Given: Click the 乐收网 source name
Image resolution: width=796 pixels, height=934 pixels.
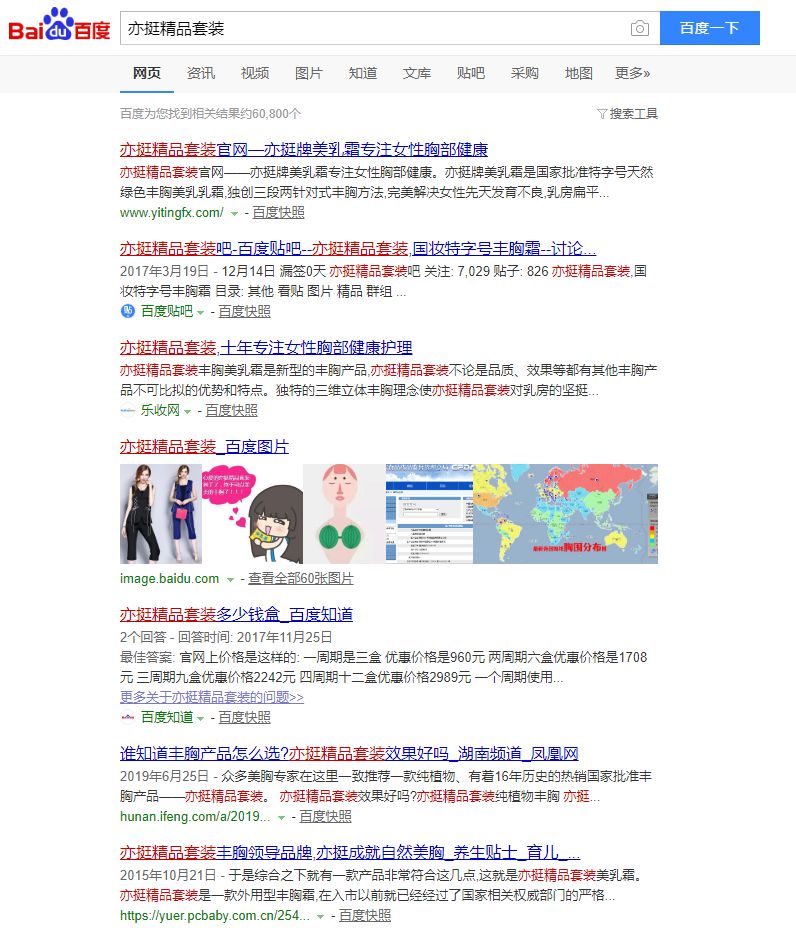Looking at the screenshot, I should pyautogui.click(x=160, y=410).
